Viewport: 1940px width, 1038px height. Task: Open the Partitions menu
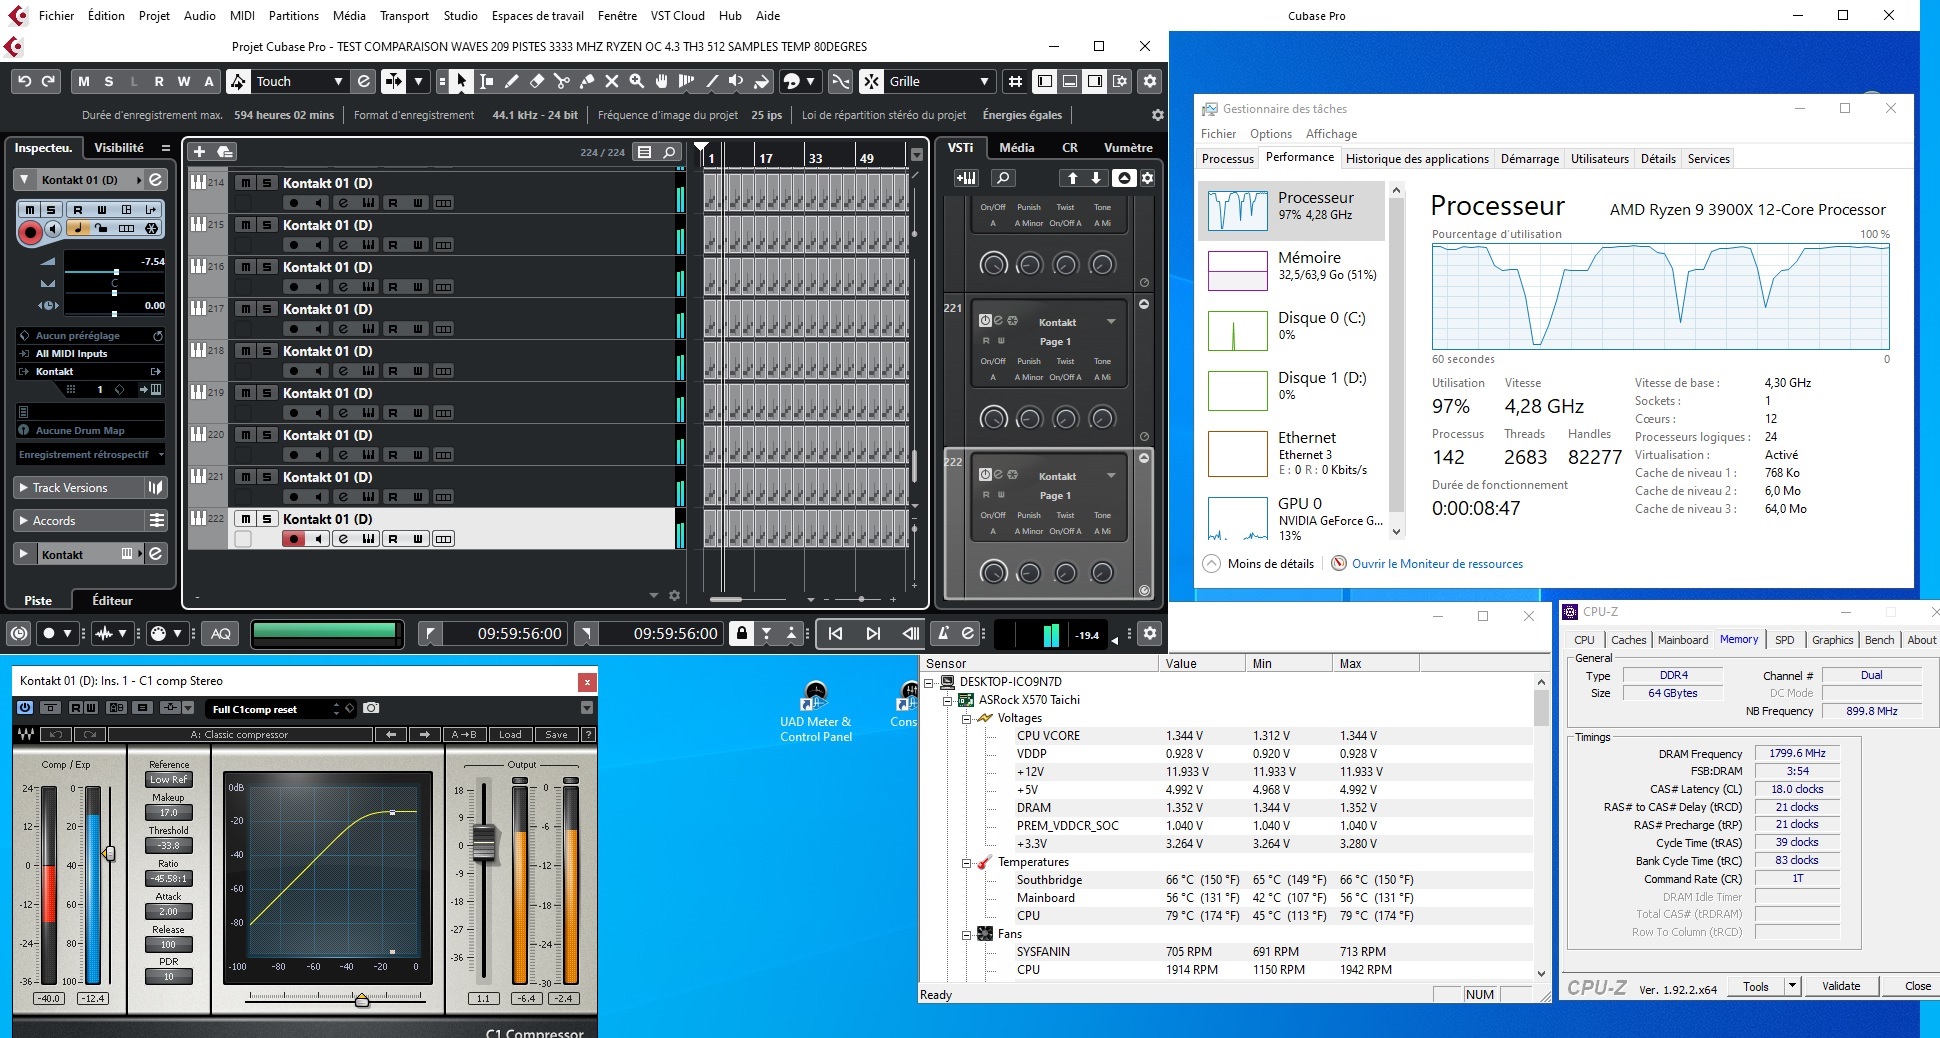(293, 15)
